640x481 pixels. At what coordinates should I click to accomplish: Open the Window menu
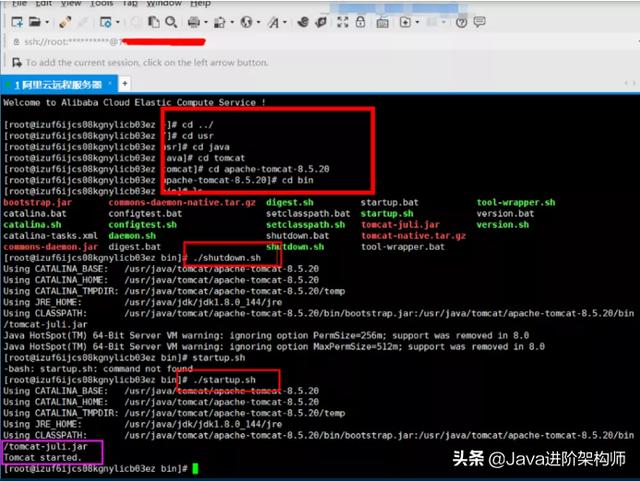(x=163, y=3)
